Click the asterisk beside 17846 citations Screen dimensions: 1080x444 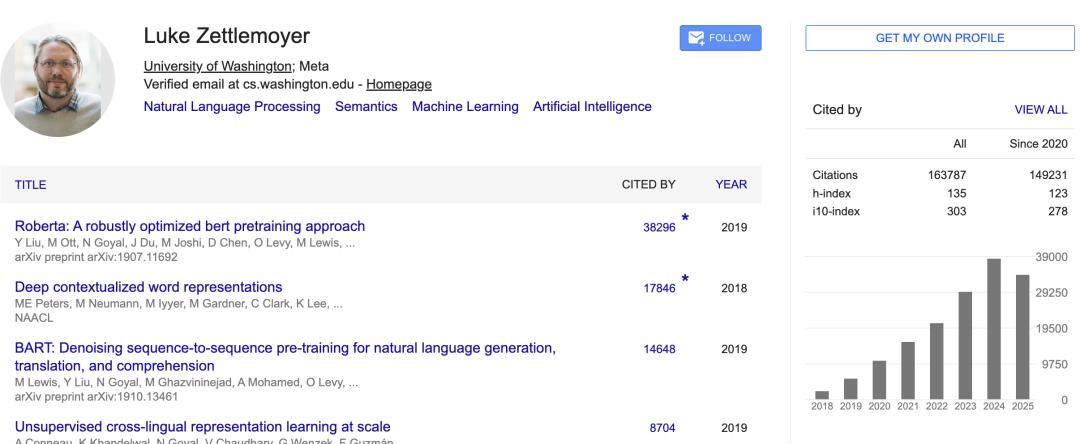685,280
